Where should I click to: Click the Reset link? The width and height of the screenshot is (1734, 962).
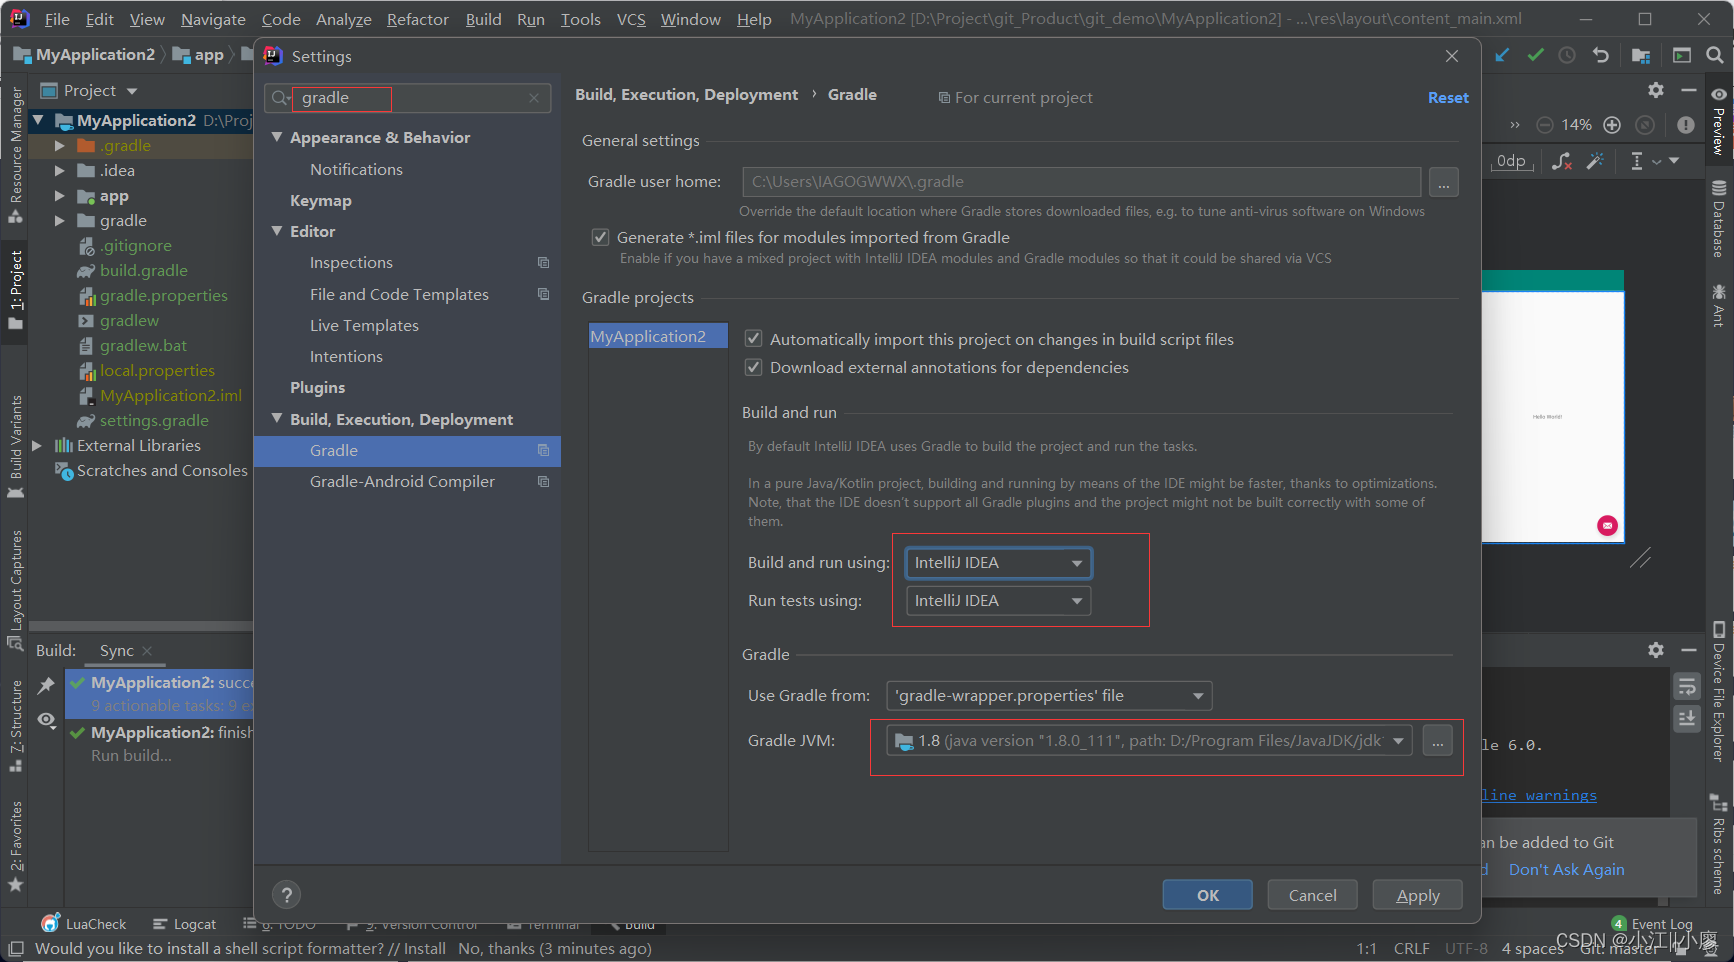[1448, 98]
